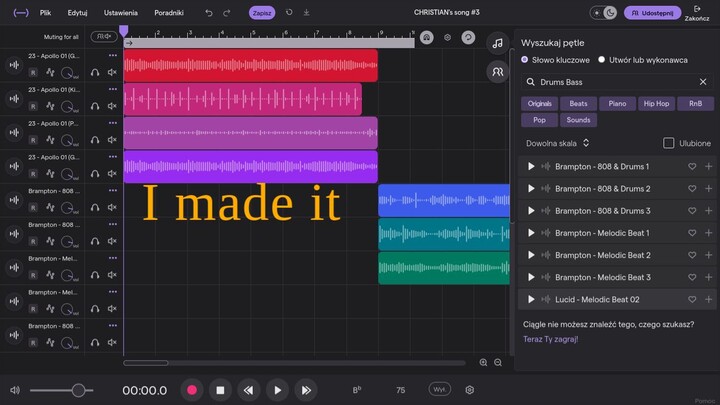Click the master volume slider knob
The height and width of the screenshot is (405, 720).
78,390
